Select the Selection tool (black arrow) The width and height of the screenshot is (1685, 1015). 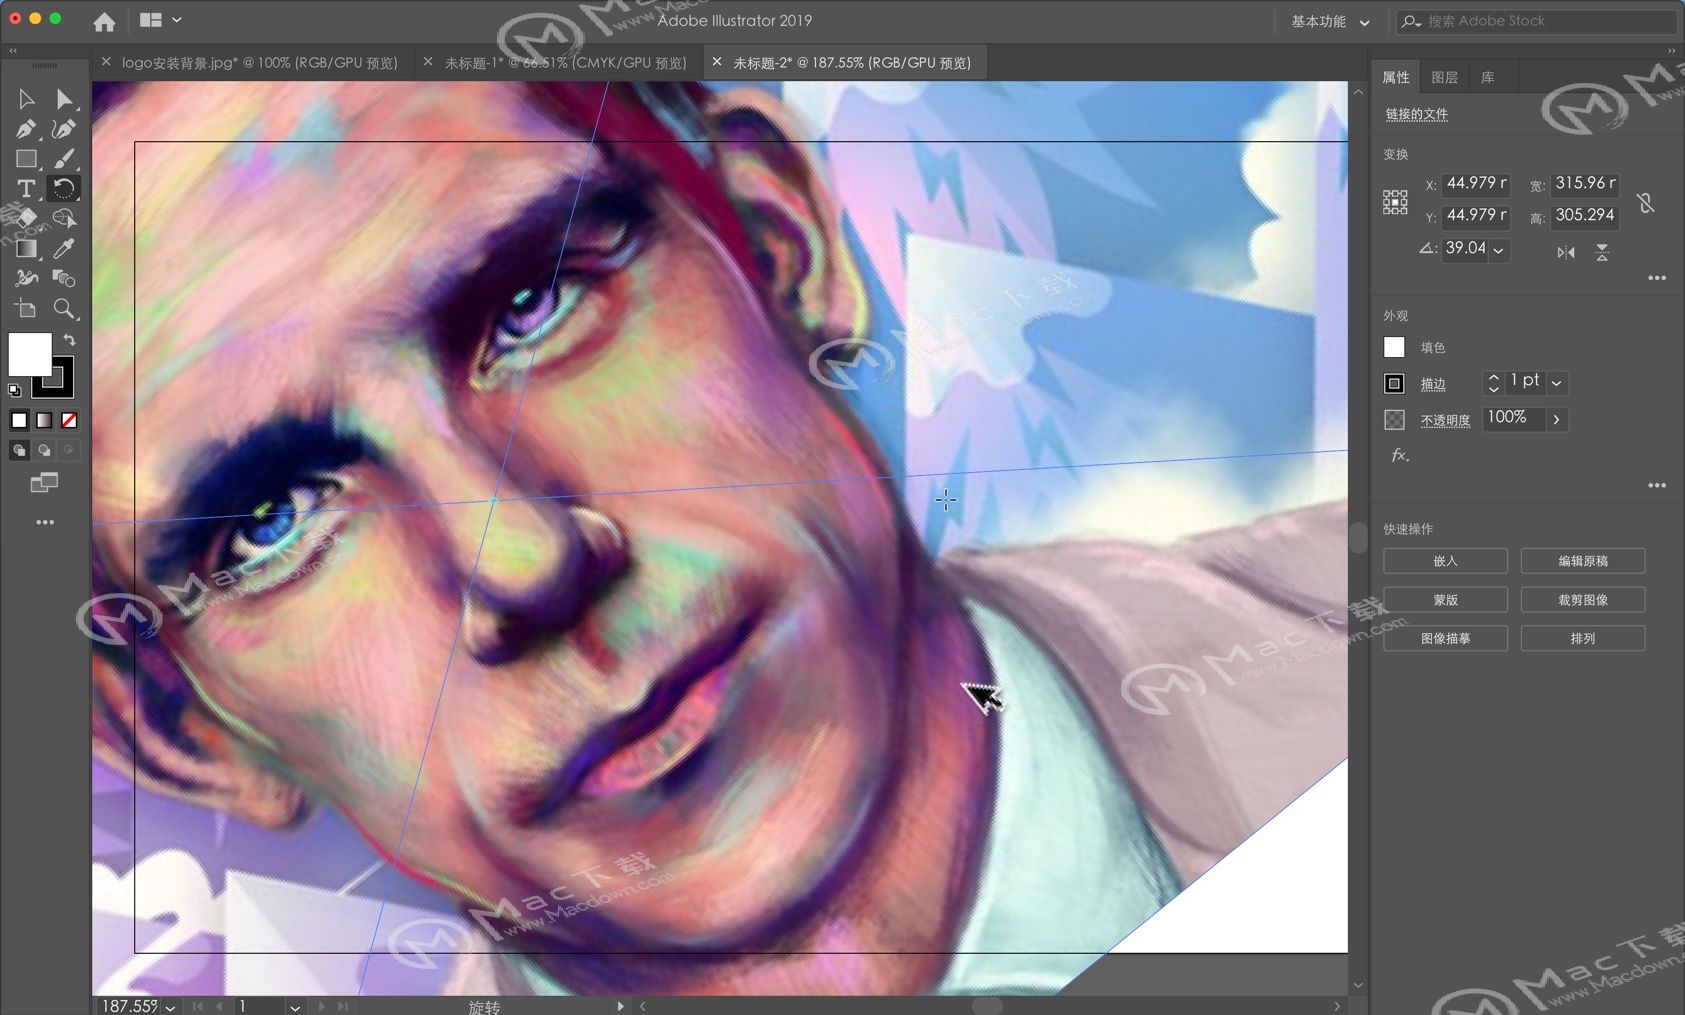tap(26, 99)
